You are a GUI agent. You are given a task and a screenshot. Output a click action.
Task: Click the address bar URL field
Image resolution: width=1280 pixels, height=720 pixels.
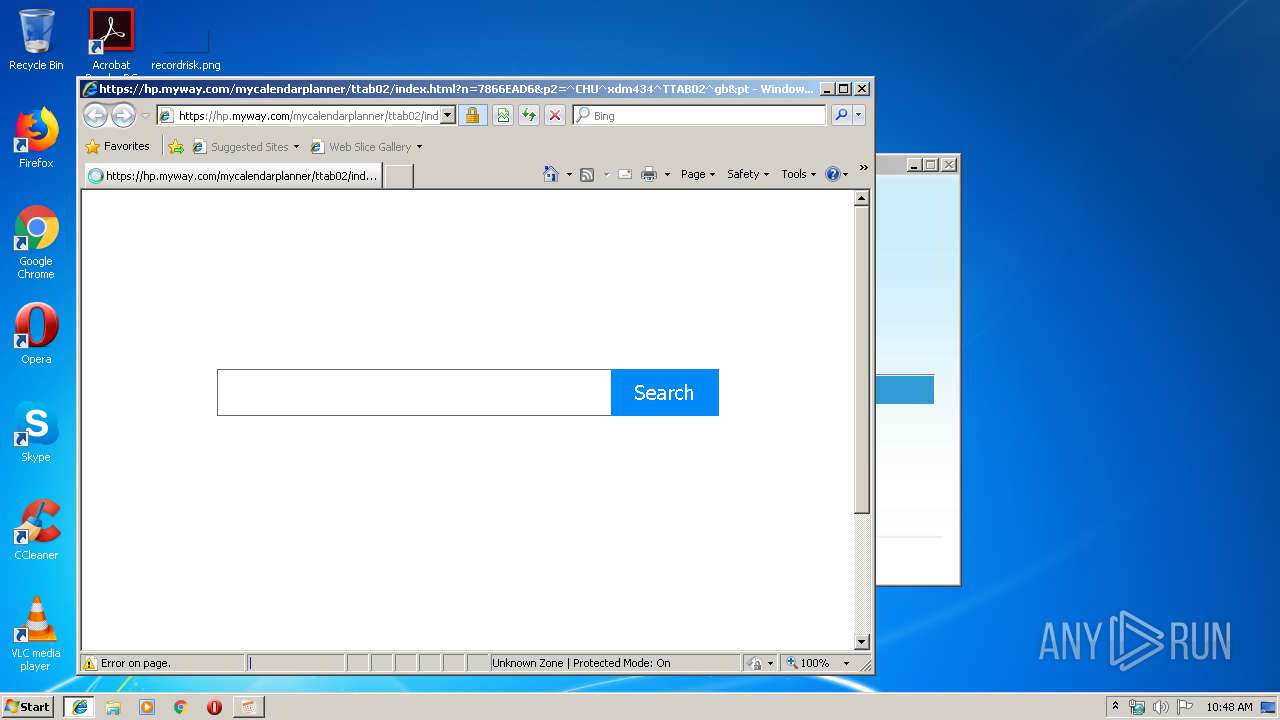[298, 115]
